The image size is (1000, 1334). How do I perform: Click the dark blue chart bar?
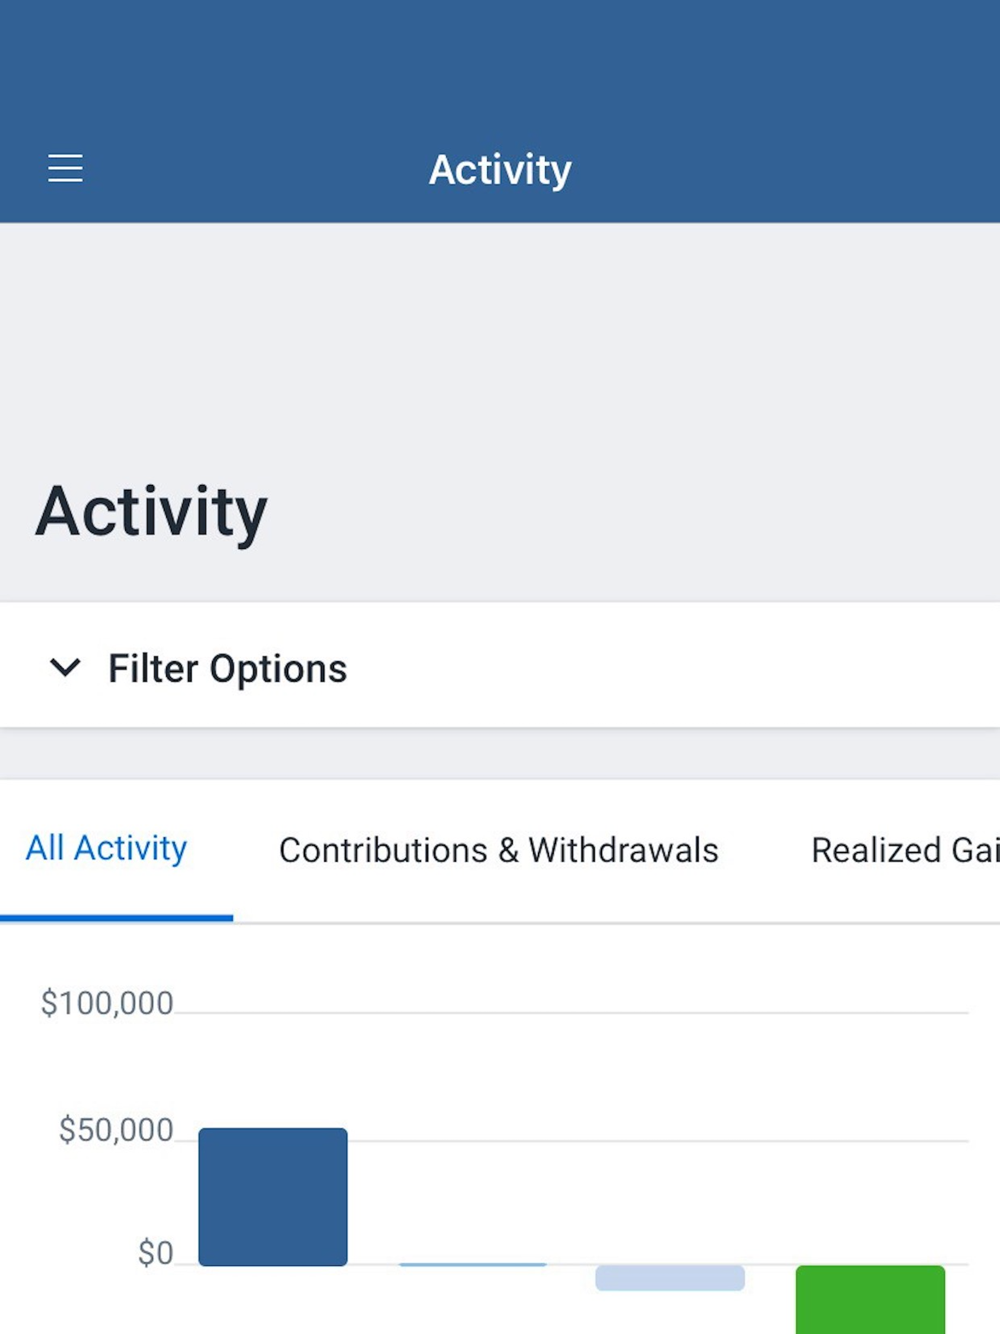coord(273,1196)
